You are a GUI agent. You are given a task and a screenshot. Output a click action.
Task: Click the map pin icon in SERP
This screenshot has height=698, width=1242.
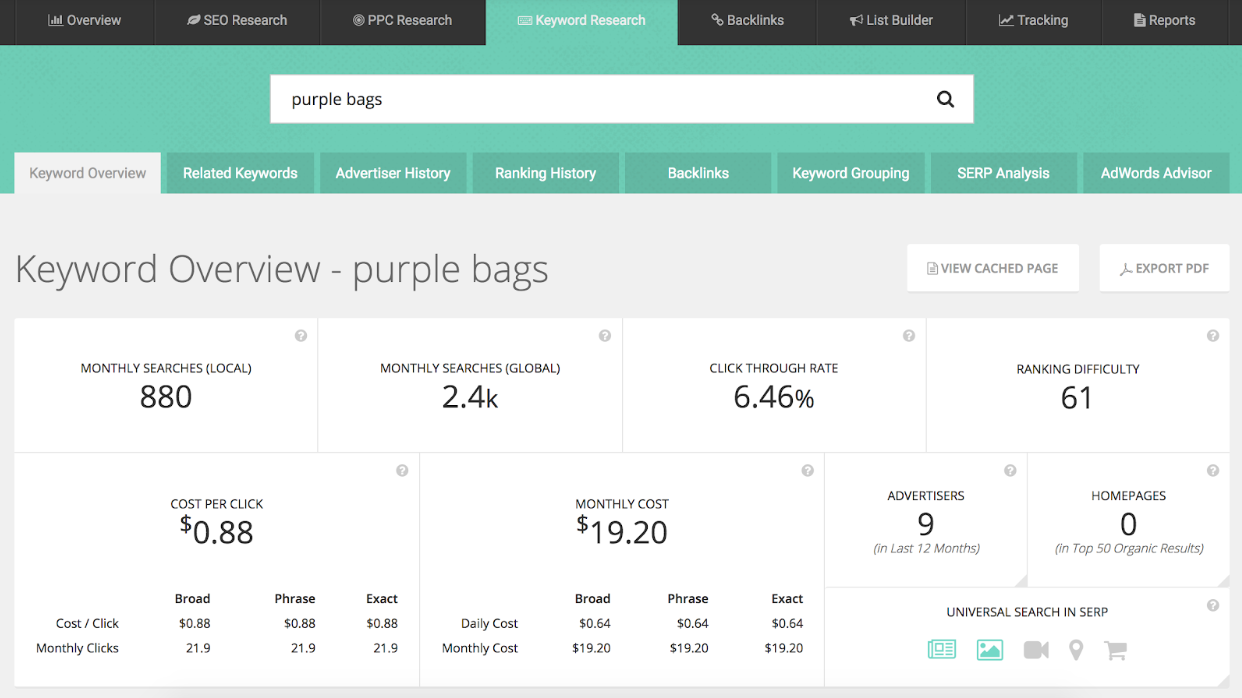(1076, 650)
